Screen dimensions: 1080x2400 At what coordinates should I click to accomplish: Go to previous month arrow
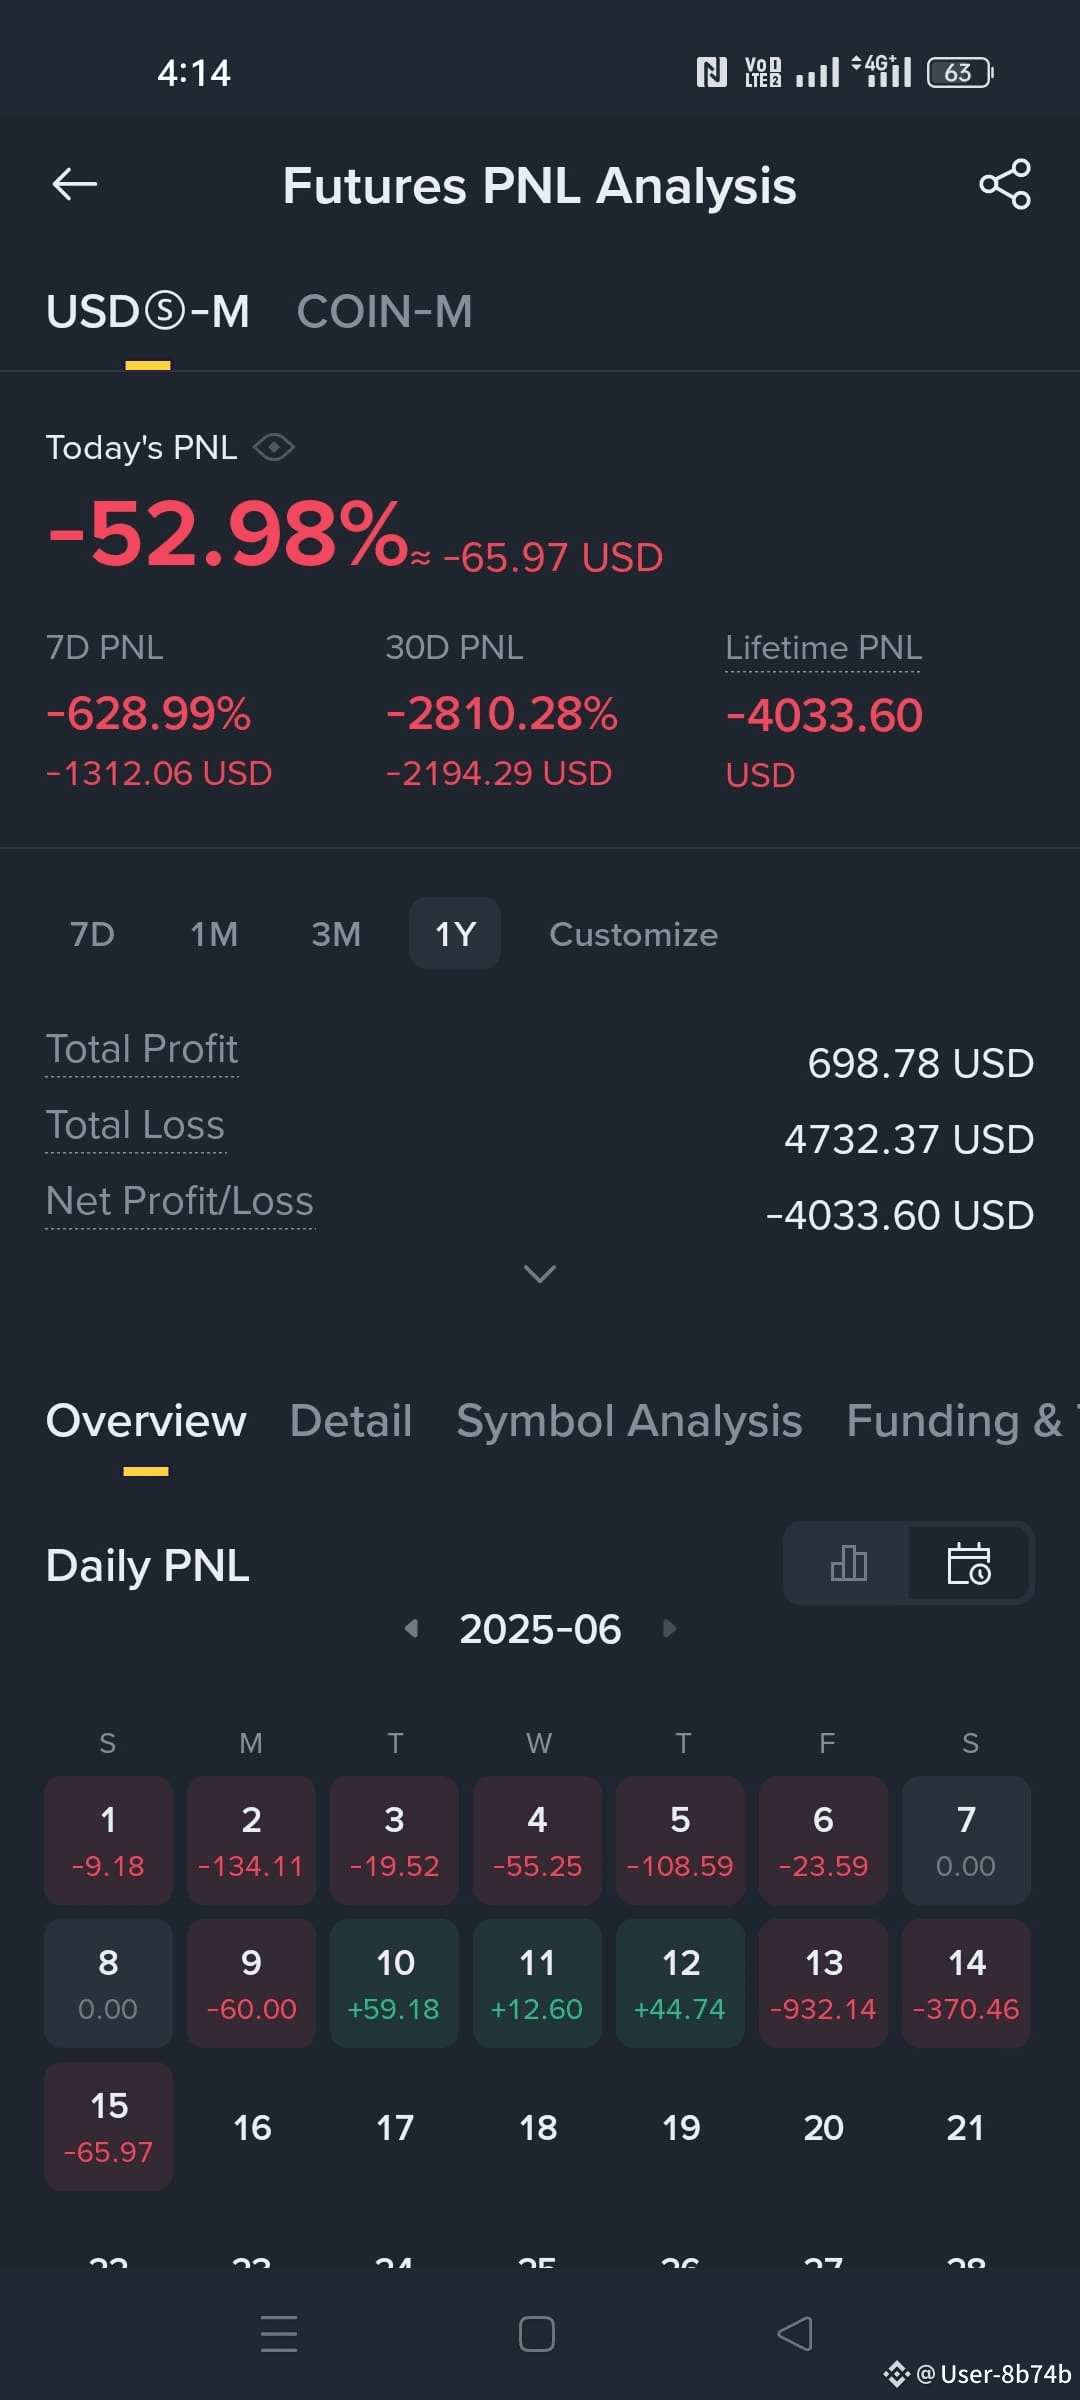[x=411, y=1629]
